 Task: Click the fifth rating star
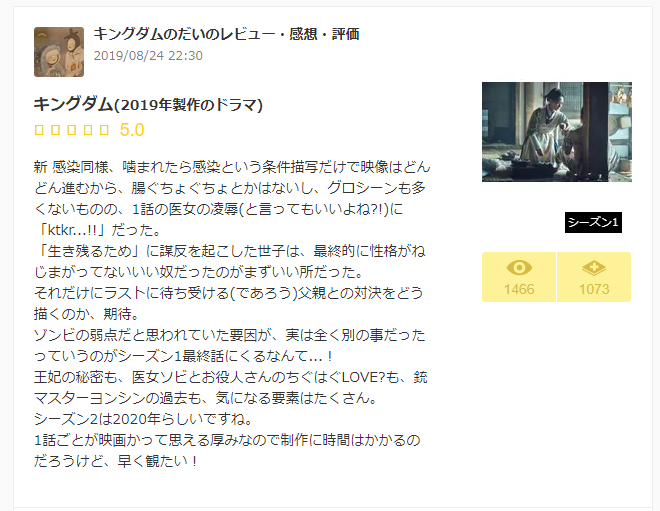(104, 130)
